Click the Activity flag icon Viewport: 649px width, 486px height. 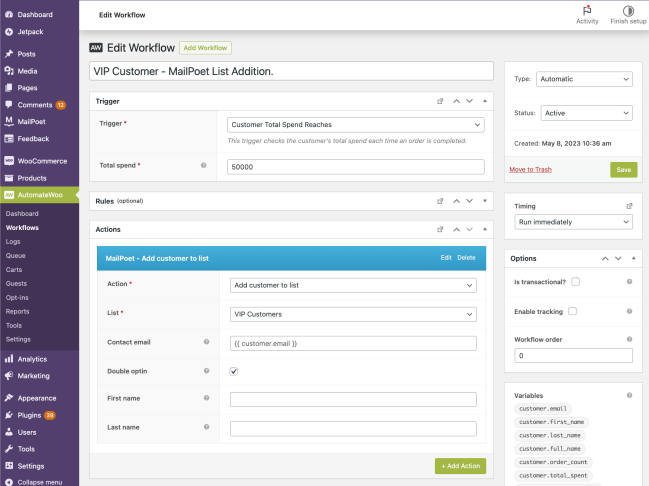click(587, 10)
